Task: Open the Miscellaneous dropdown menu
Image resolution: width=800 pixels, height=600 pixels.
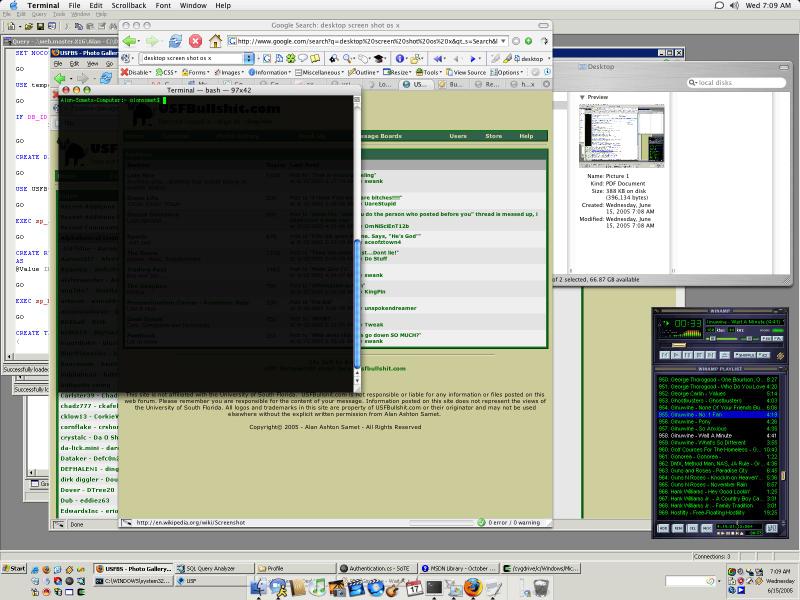Action: pyautogui.click(x=320, y=72)
